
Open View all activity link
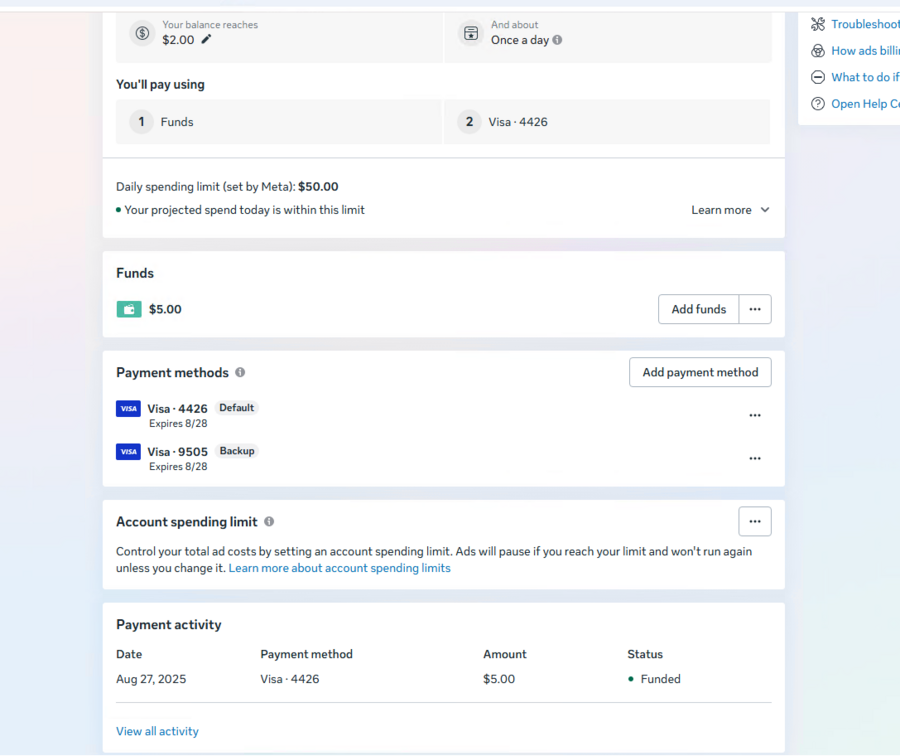pos(157,731)
